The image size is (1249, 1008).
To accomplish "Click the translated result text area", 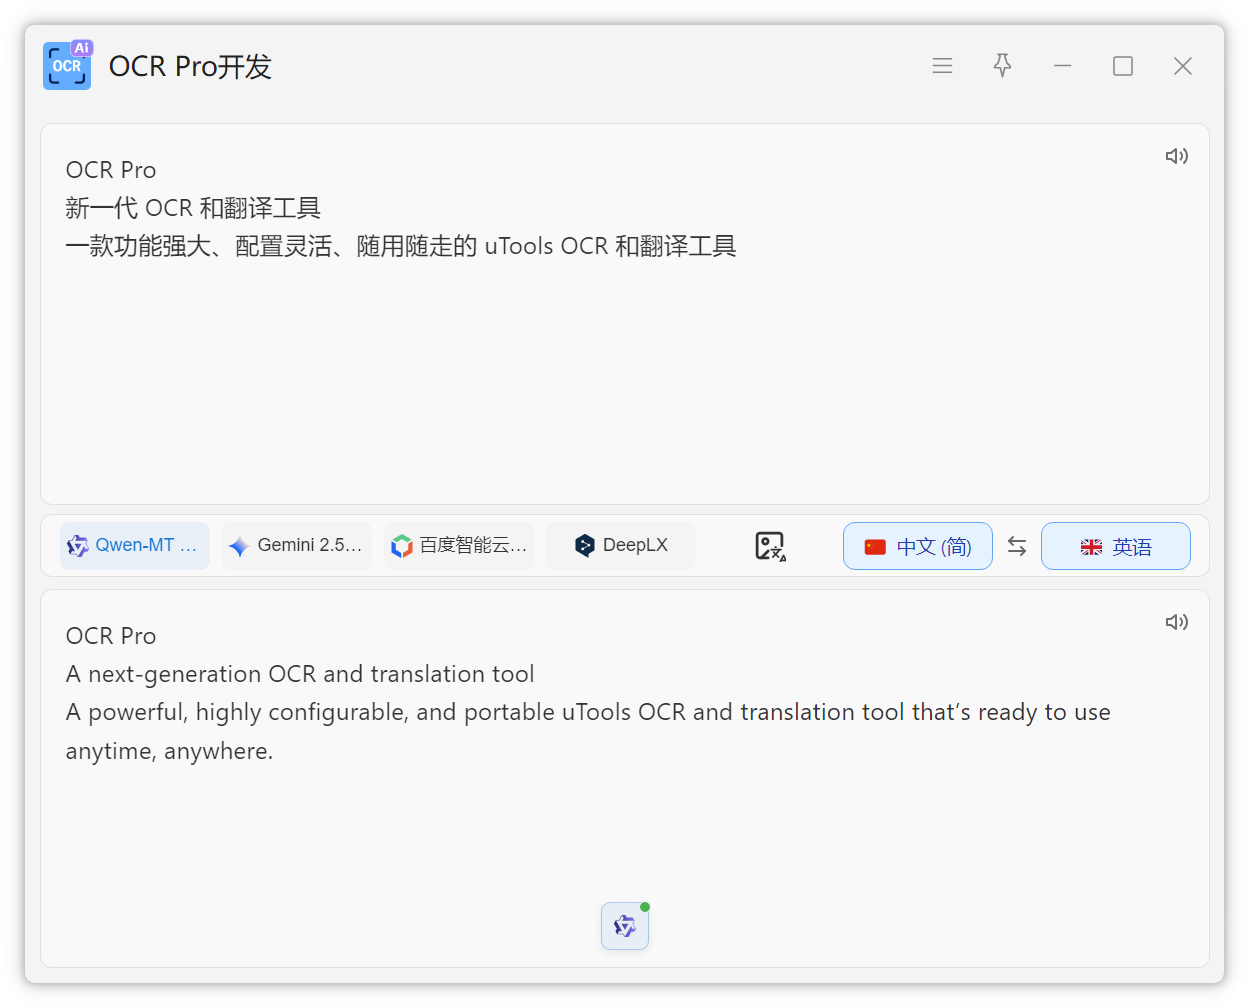I will [624, 820].
